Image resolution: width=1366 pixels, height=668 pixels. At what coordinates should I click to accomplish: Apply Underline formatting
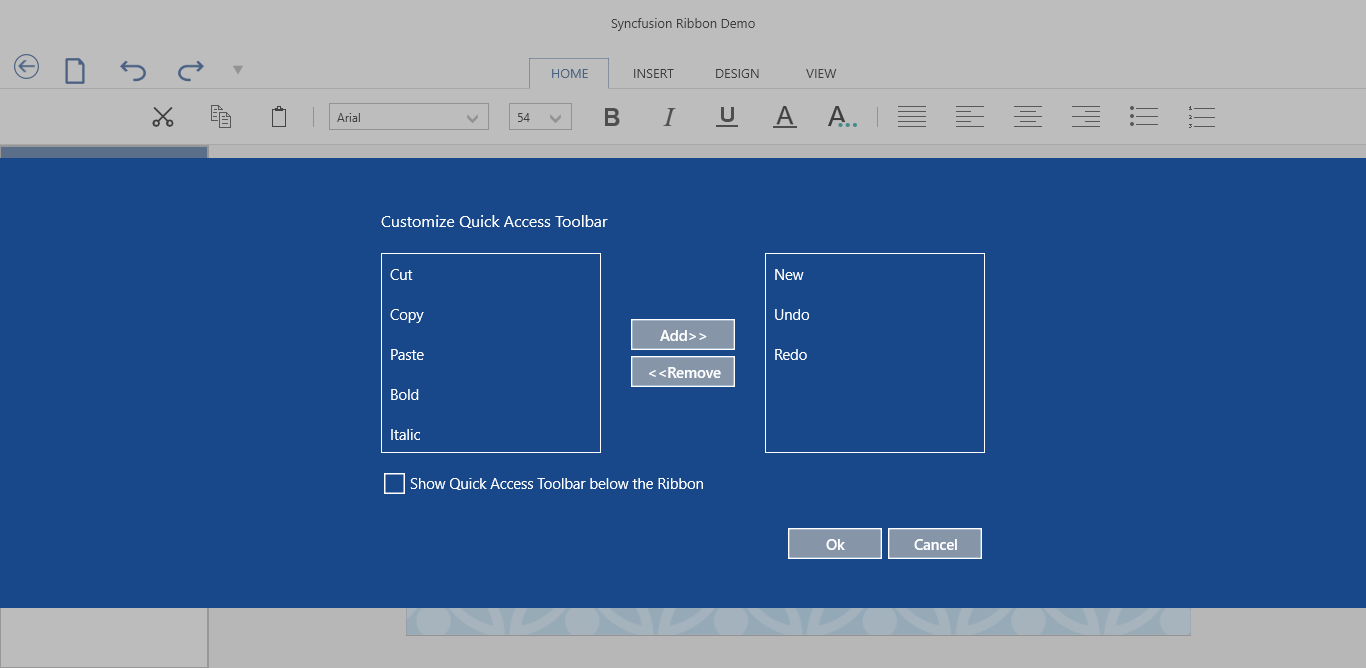pos(727,116)
